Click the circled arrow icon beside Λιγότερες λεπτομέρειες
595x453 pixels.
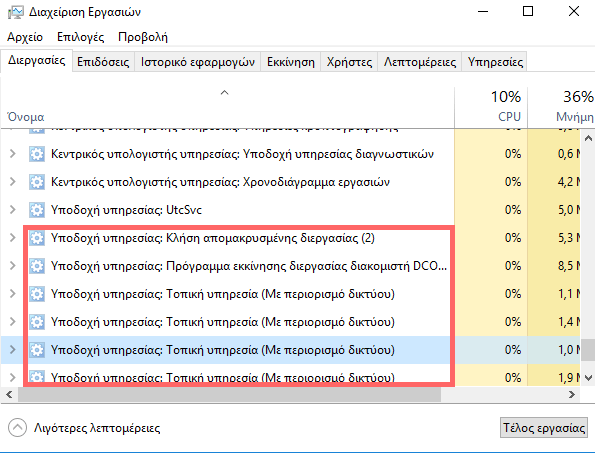click(17, 428)
